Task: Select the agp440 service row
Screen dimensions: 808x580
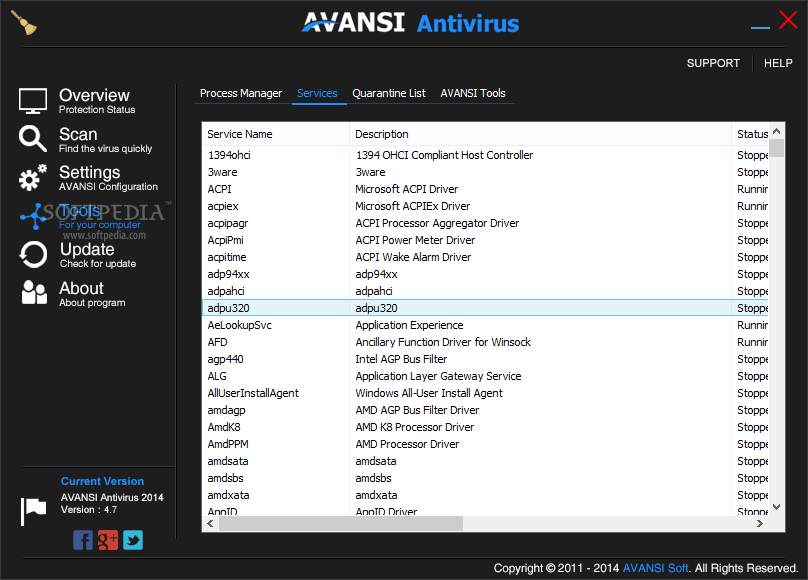Action: click(x=485, y=359)
